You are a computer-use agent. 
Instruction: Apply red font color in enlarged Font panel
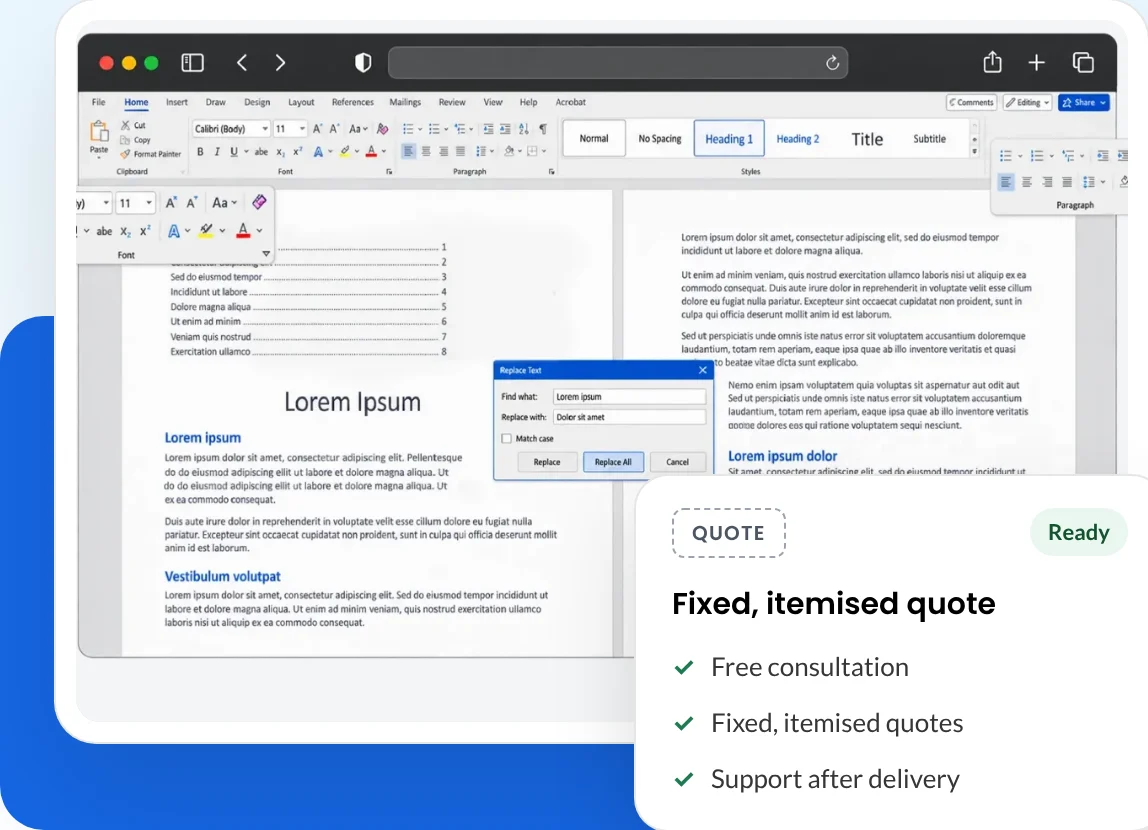coord(243,231)
